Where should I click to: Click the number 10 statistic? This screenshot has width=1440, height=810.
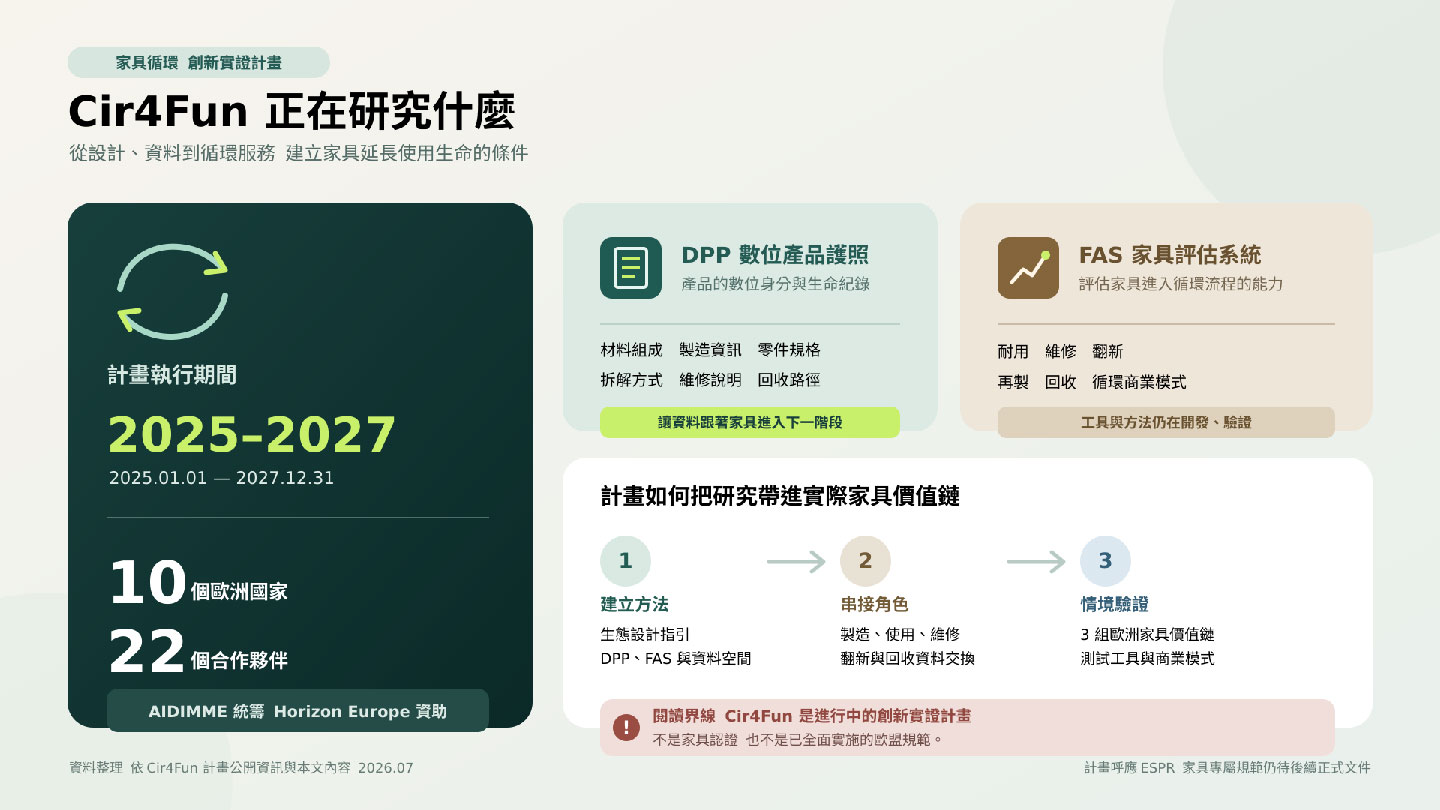point(147,583)
